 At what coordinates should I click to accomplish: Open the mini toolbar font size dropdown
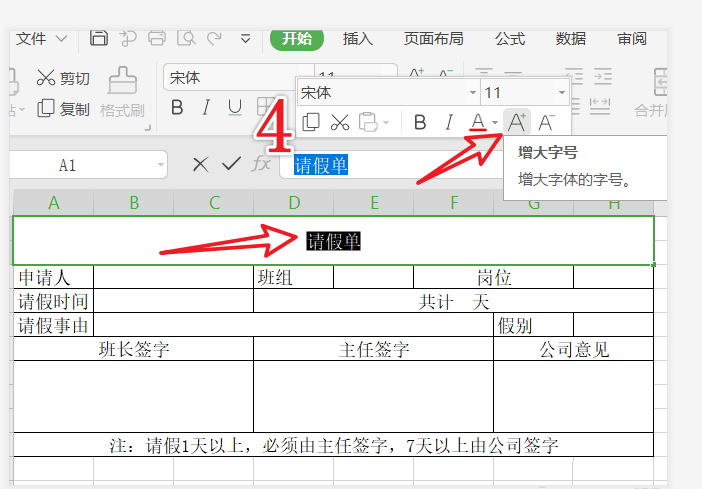click(561, 93)
